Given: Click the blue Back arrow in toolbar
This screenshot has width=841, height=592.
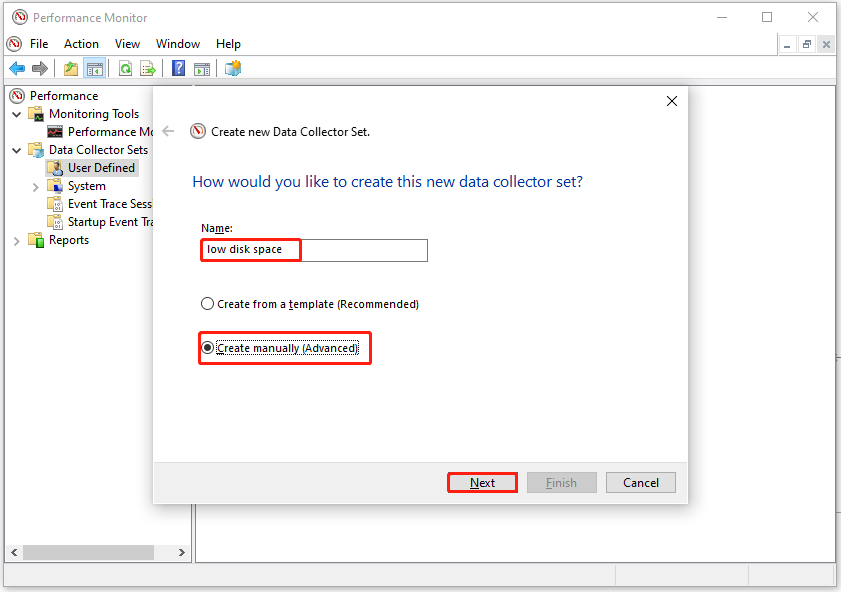Looking at the screenshot, I should click(x=17, y=68).
